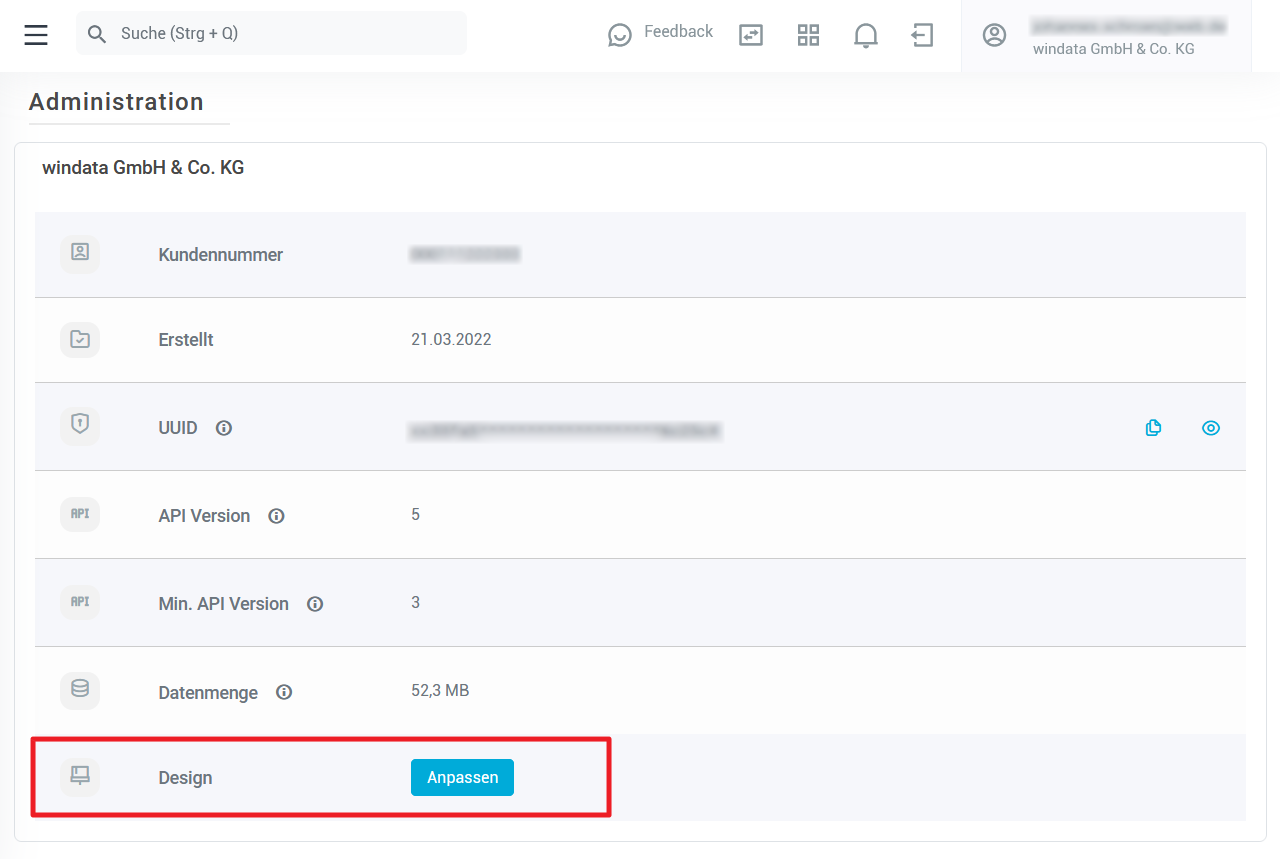1280x859 pixels.
Task: Click the logout icon
Action: coord(922,35)
